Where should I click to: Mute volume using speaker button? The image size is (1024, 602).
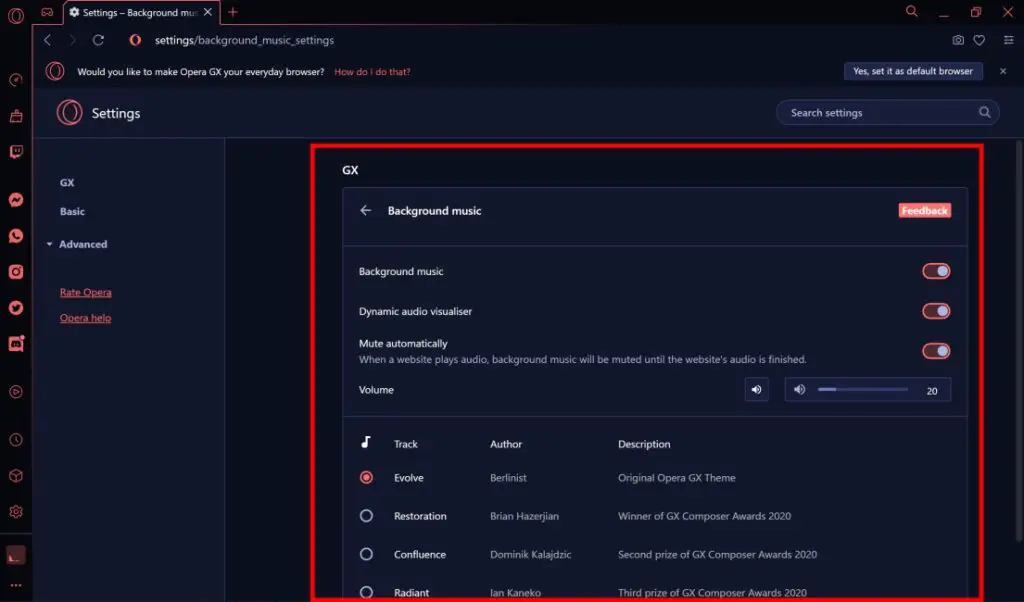756,390
